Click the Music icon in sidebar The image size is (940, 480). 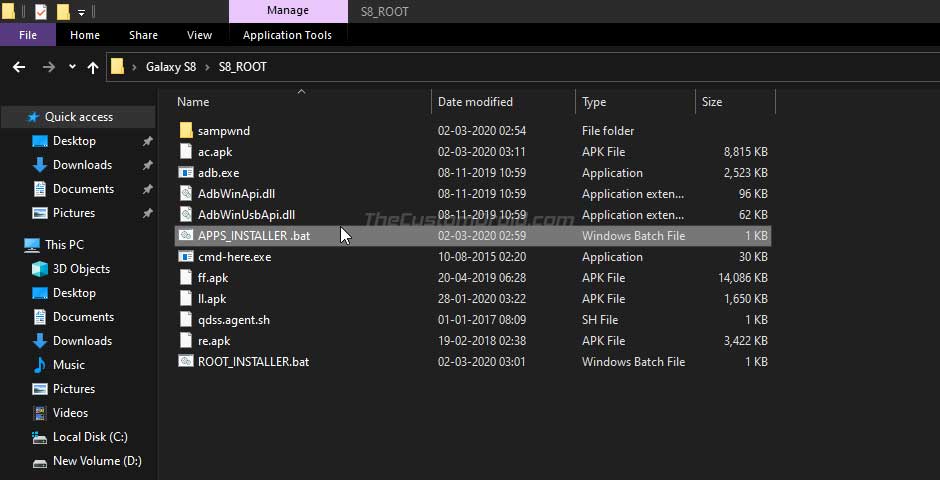(x=40, y=365)
